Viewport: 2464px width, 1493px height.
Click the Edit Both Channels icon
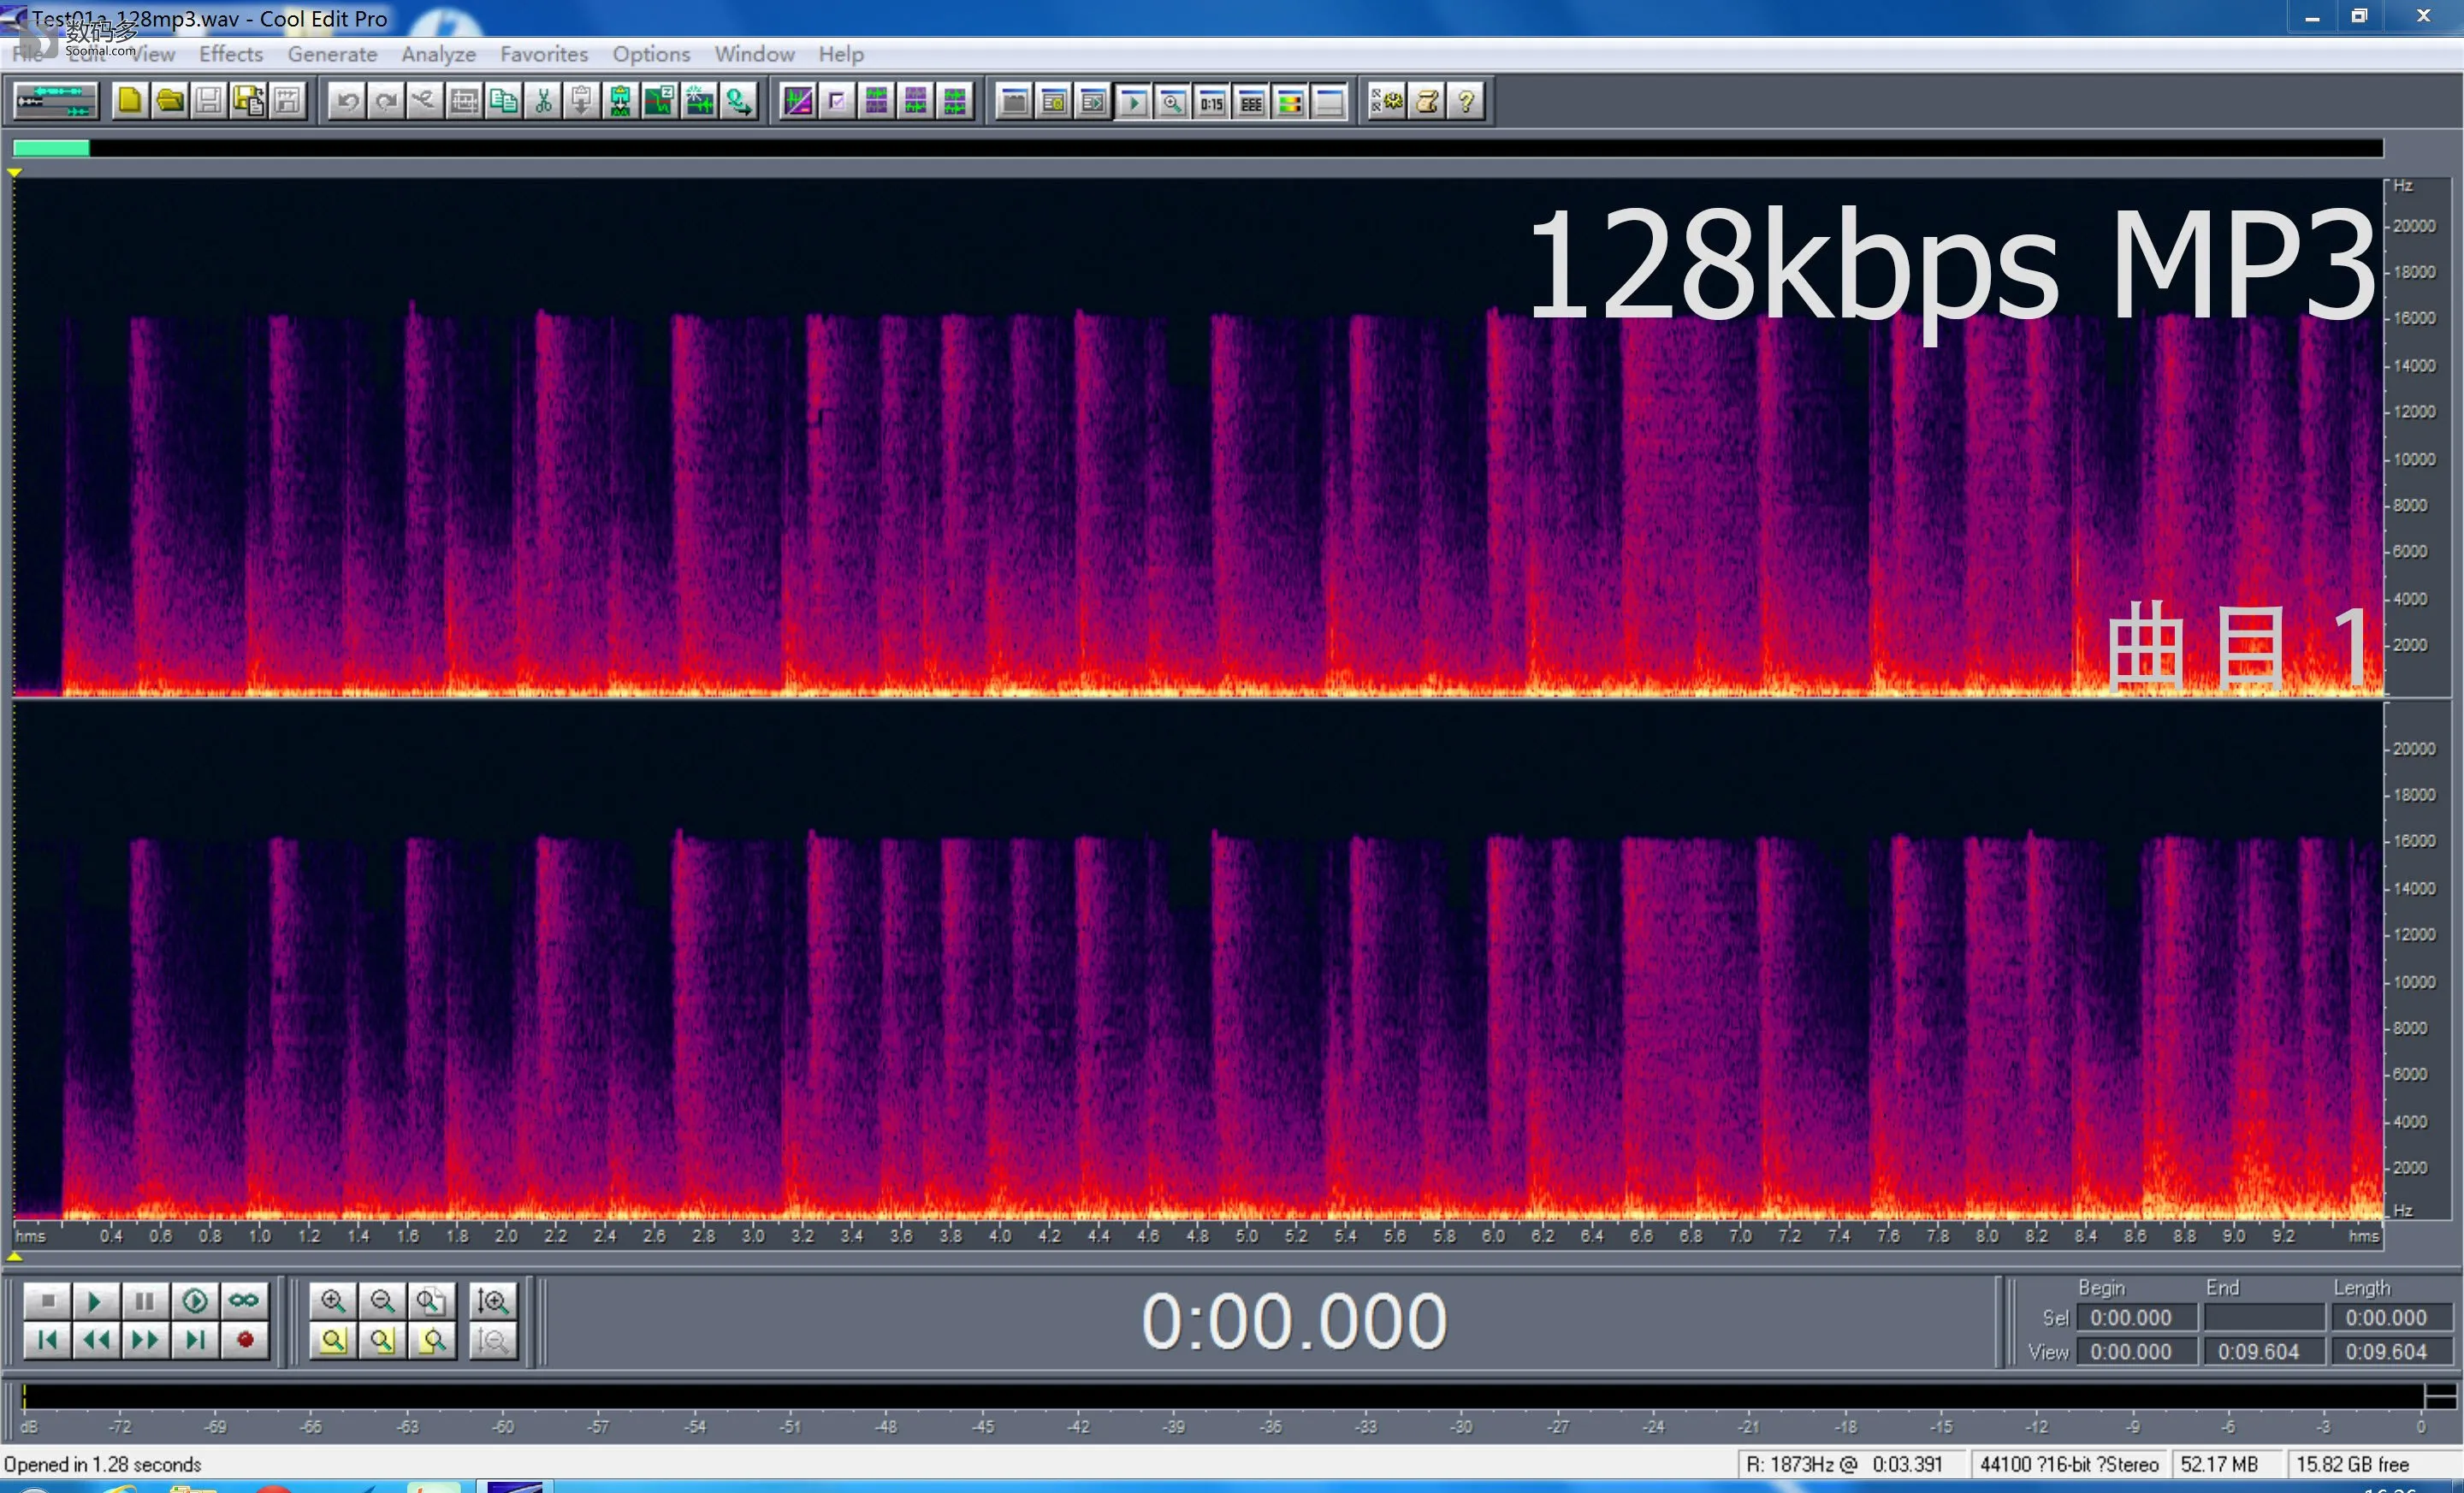click(x=955, y=101)
